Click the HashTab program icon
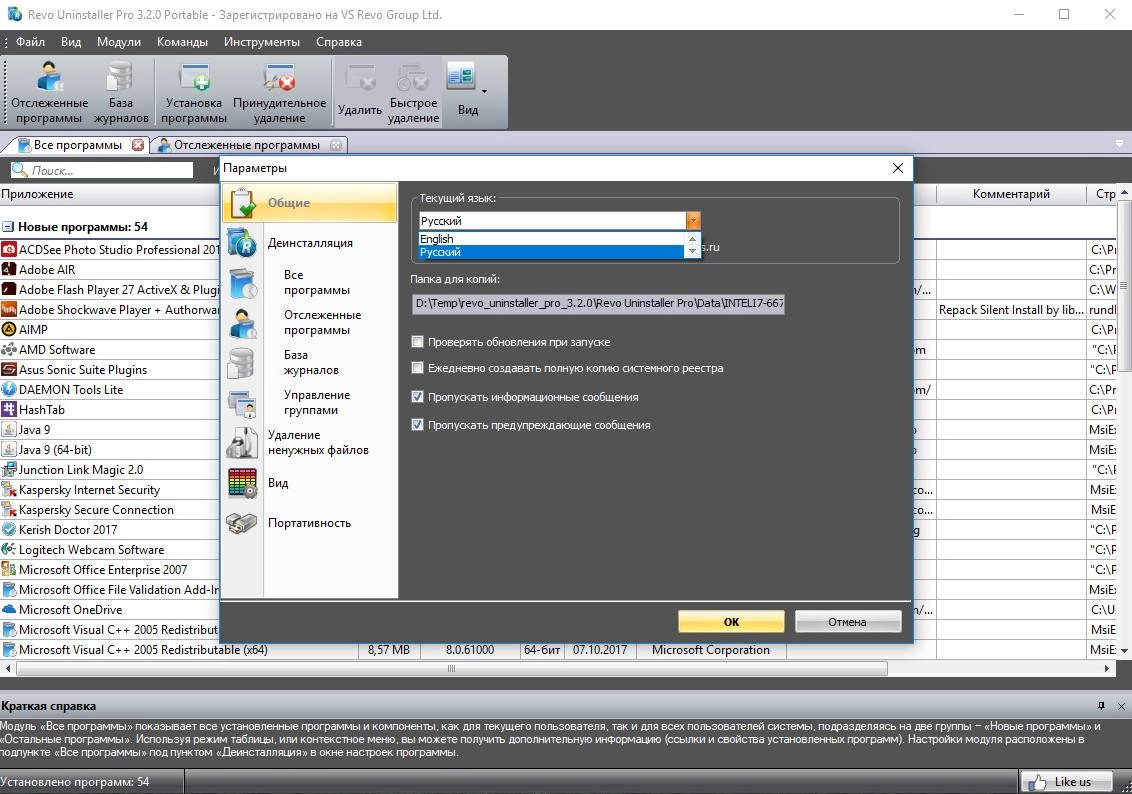The width and height of the screenshot is (1132, 794). coord(9,409)
